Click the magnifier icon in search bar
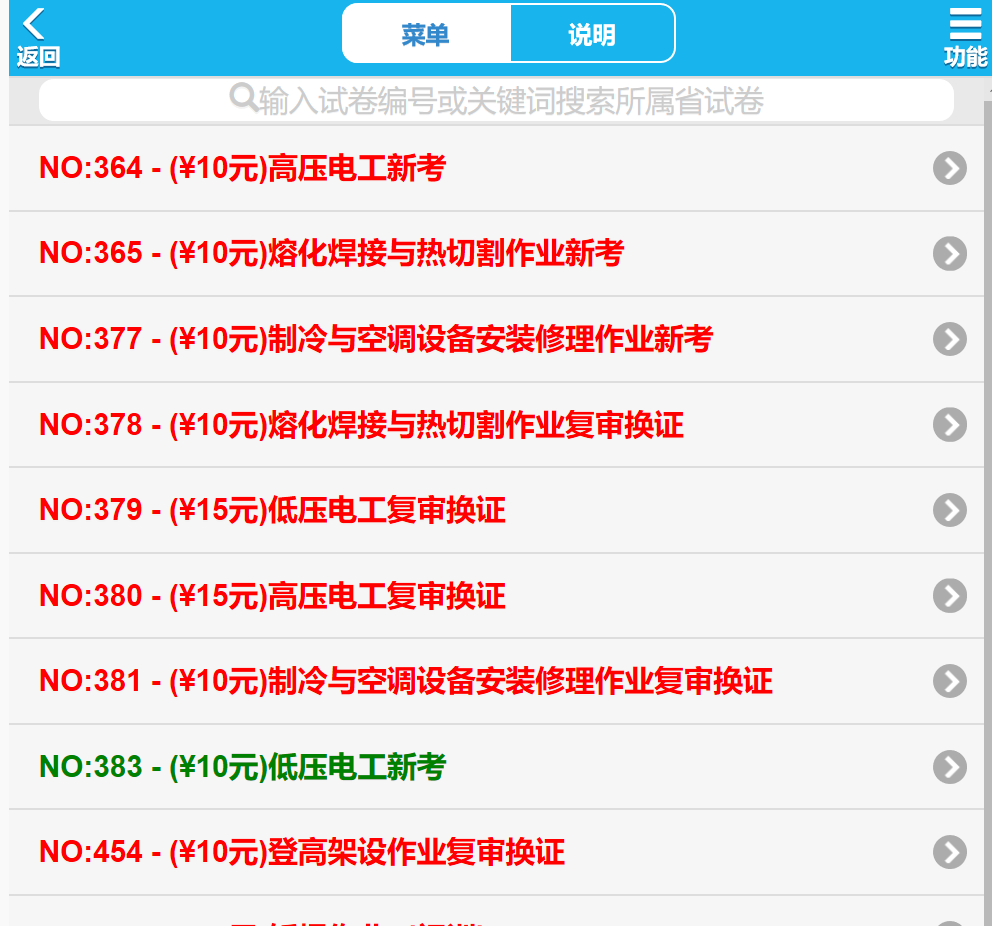This screenshot has width=992, height=926. [x=243, y=98]
